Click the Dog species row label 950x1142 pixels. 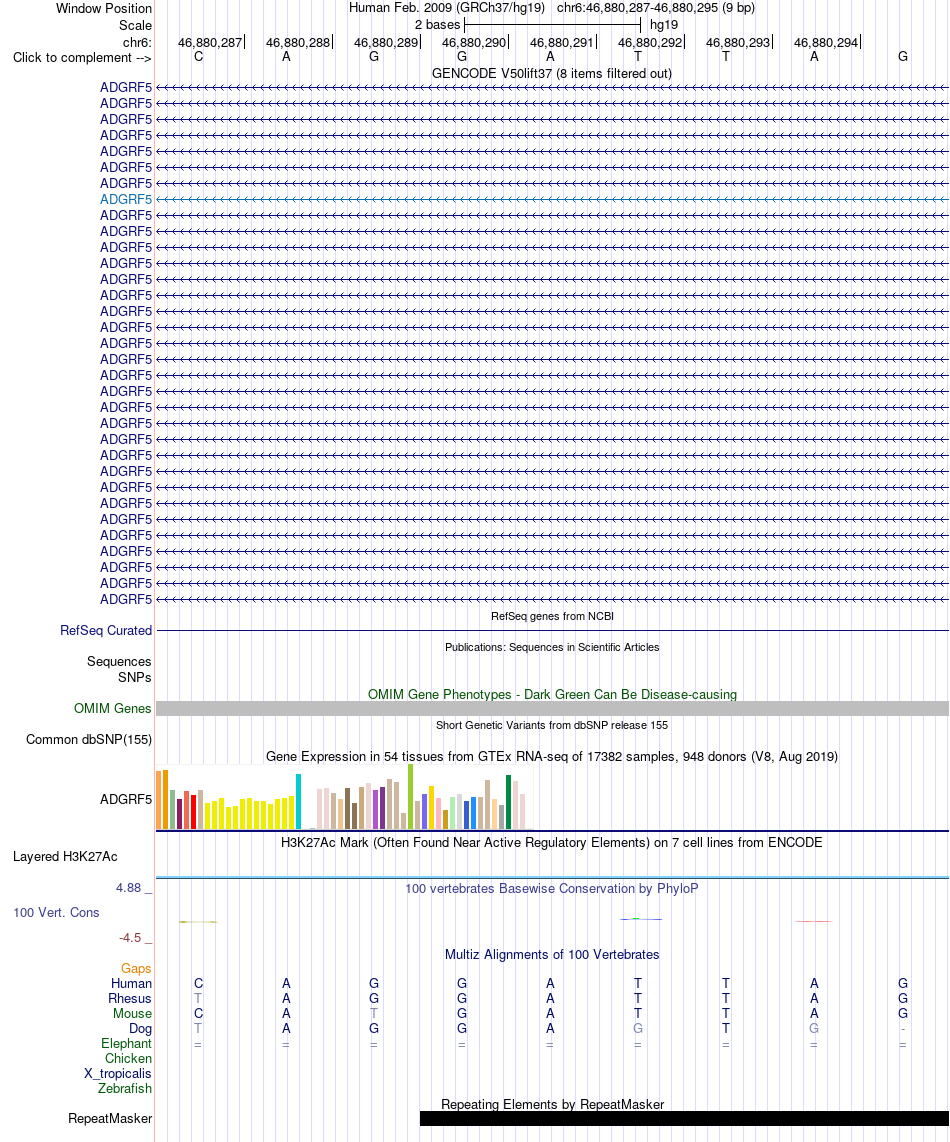click(141, 1029)
